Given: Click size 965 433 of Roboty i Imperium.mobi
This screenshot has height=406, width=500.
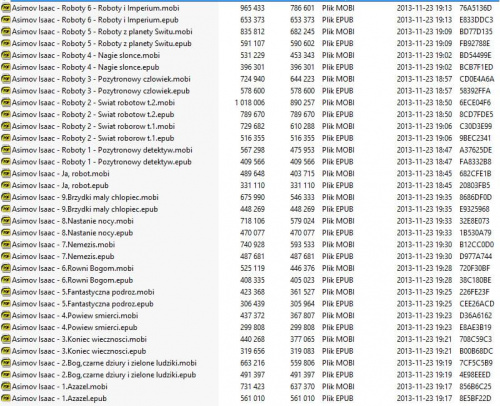Looking at the screenshot, I should [252, 8].
